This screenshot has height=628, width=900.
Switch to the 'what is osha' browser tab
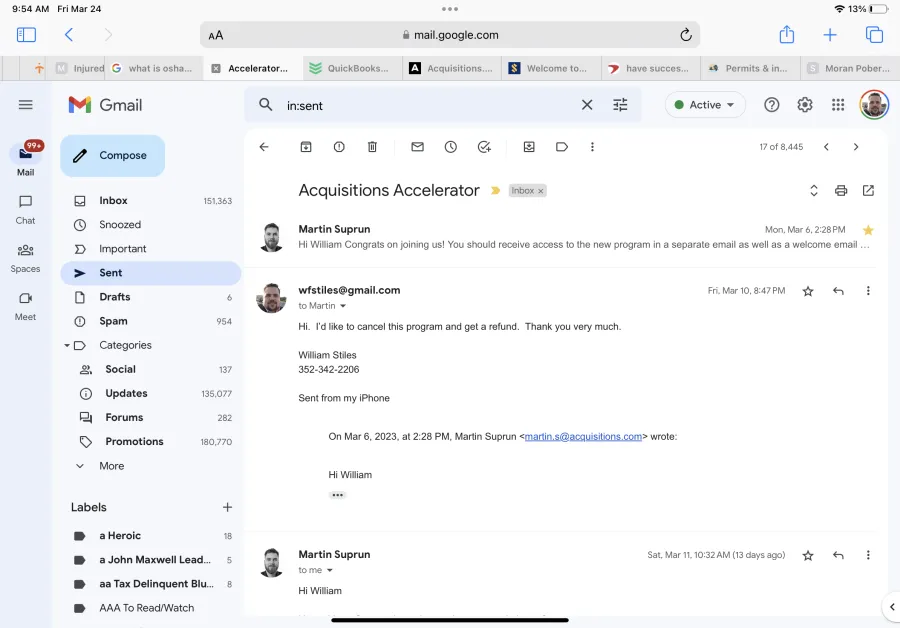click(154, 68)
